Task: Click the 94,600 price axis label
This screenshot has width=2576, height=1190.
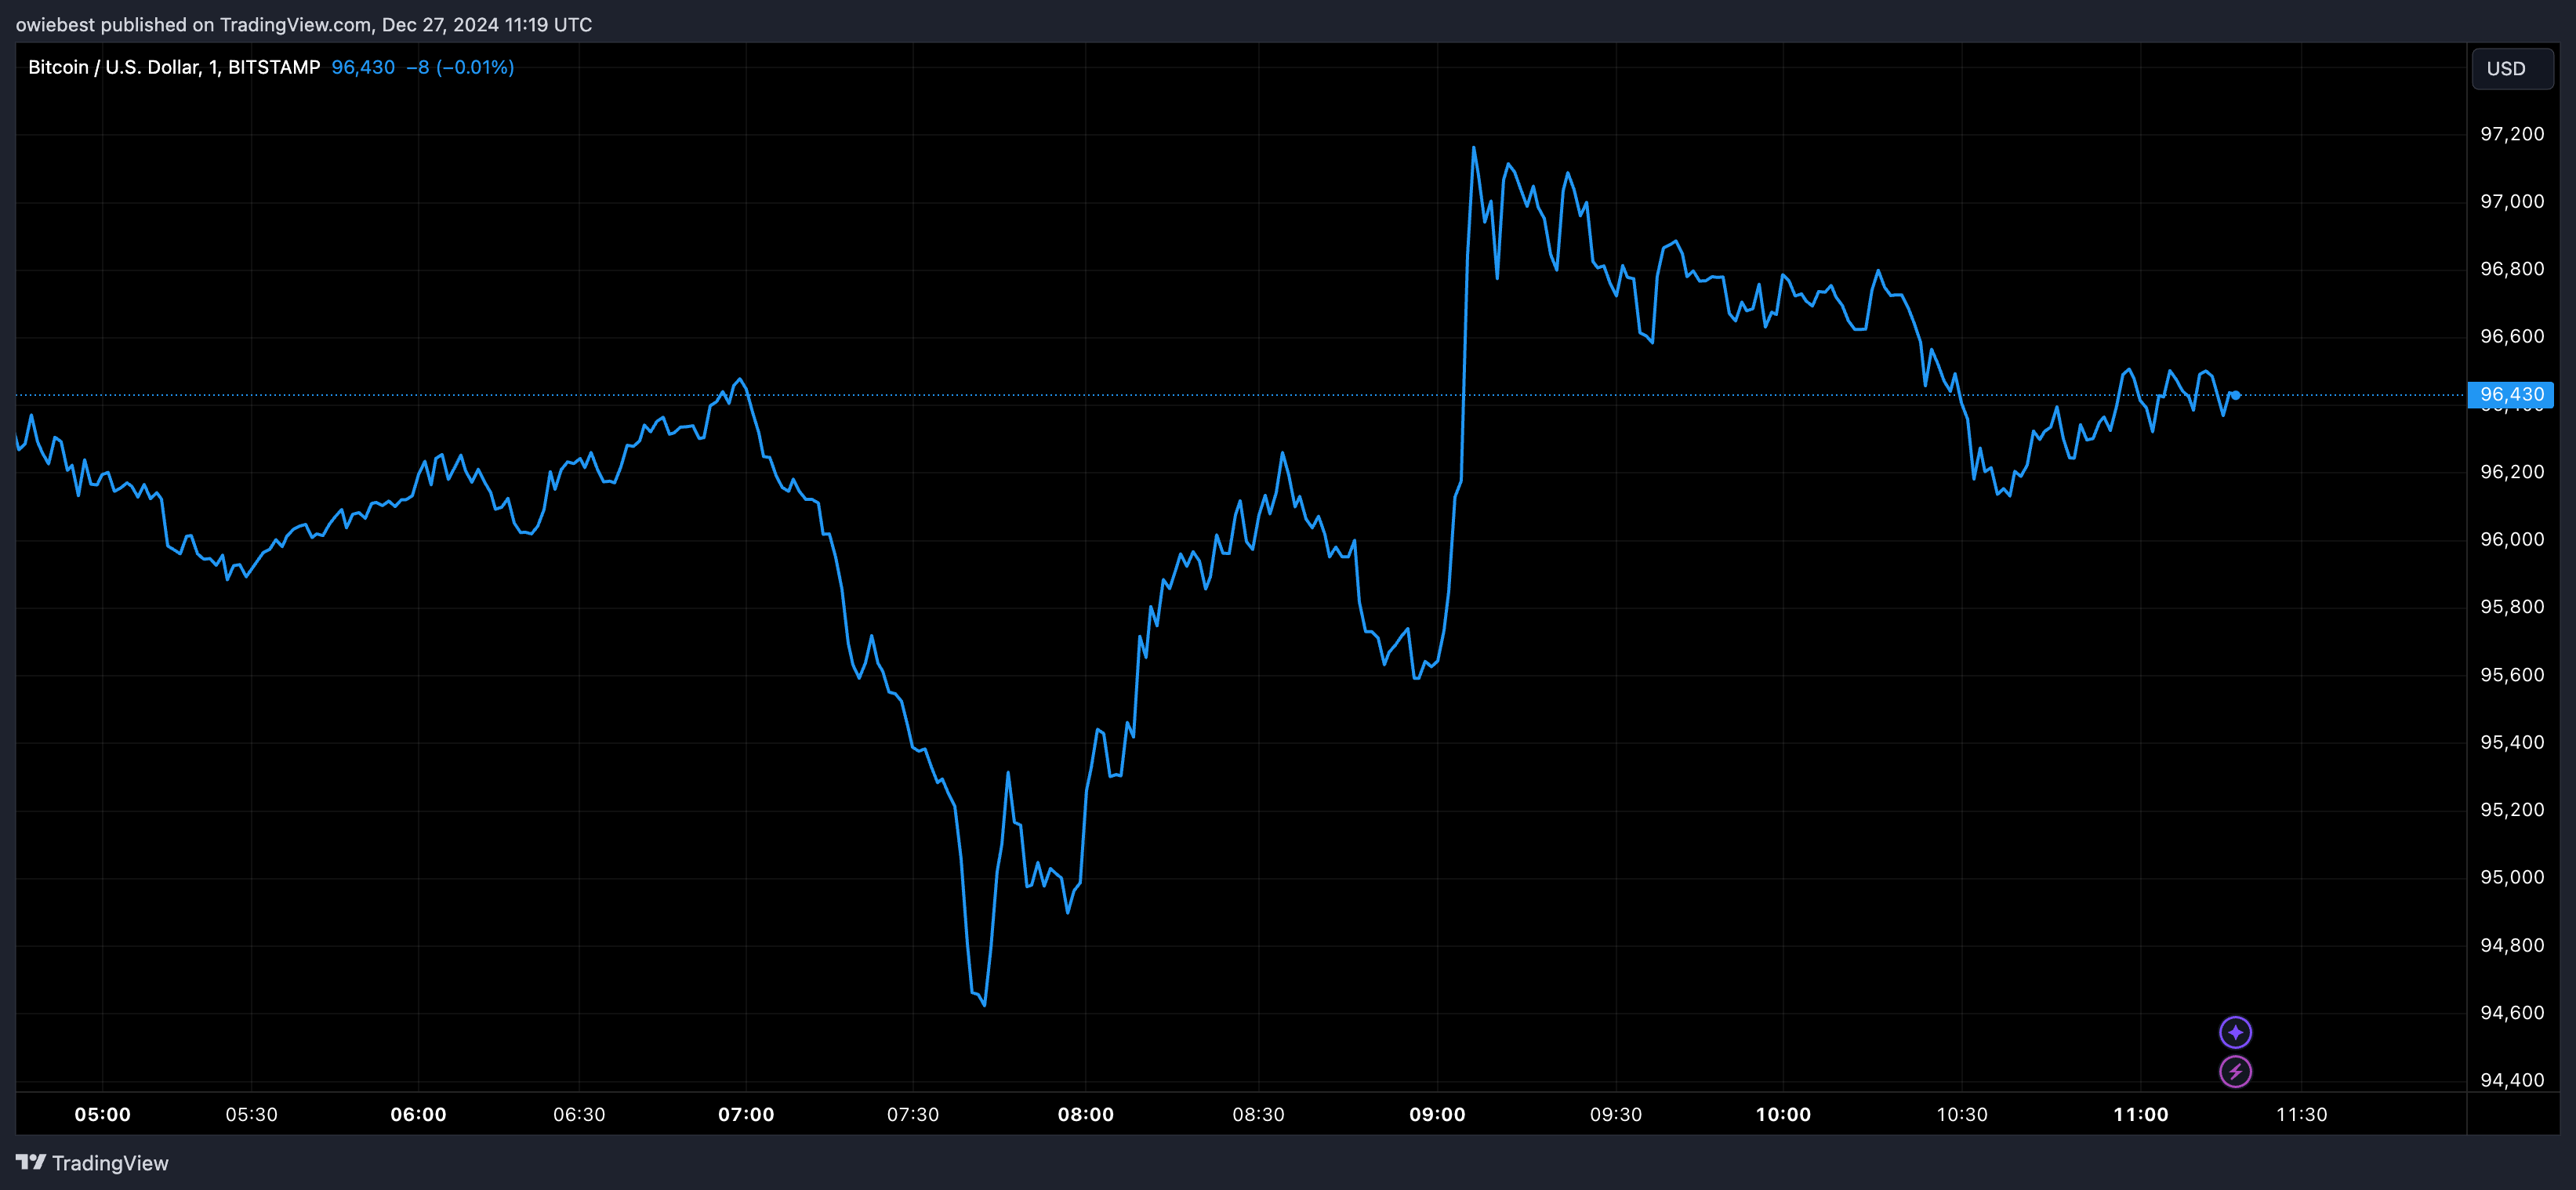Action: point(2512,1013)
